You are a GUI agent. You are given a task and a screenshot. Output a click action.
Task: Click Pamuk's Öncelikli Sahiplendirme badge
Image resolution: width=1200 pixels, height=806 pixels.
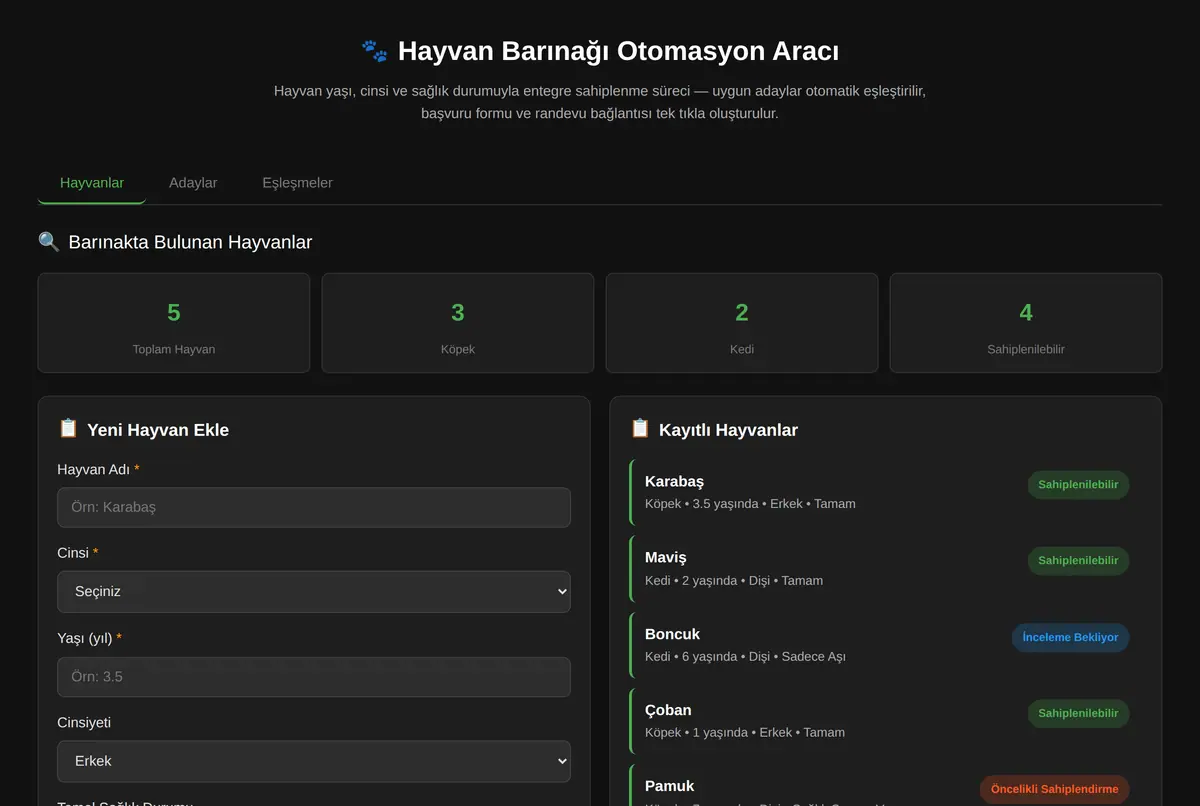[x=1054, y=789]
